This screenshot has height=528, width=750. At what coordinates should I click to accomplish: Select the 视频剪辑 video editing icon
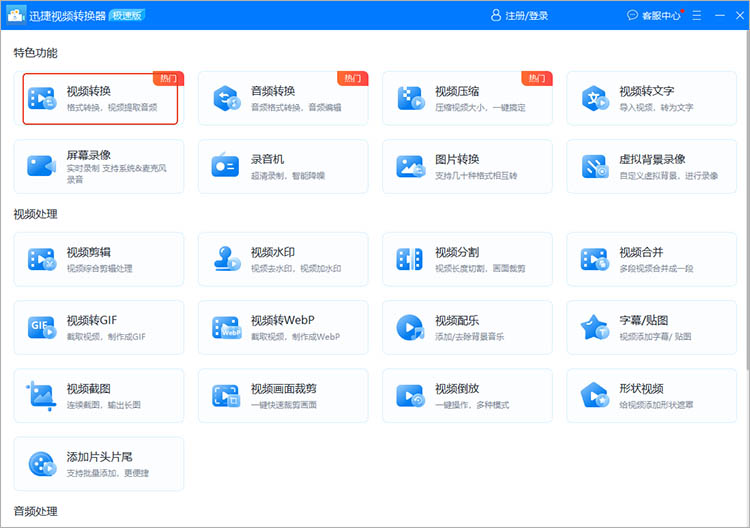tap(42, 259)
